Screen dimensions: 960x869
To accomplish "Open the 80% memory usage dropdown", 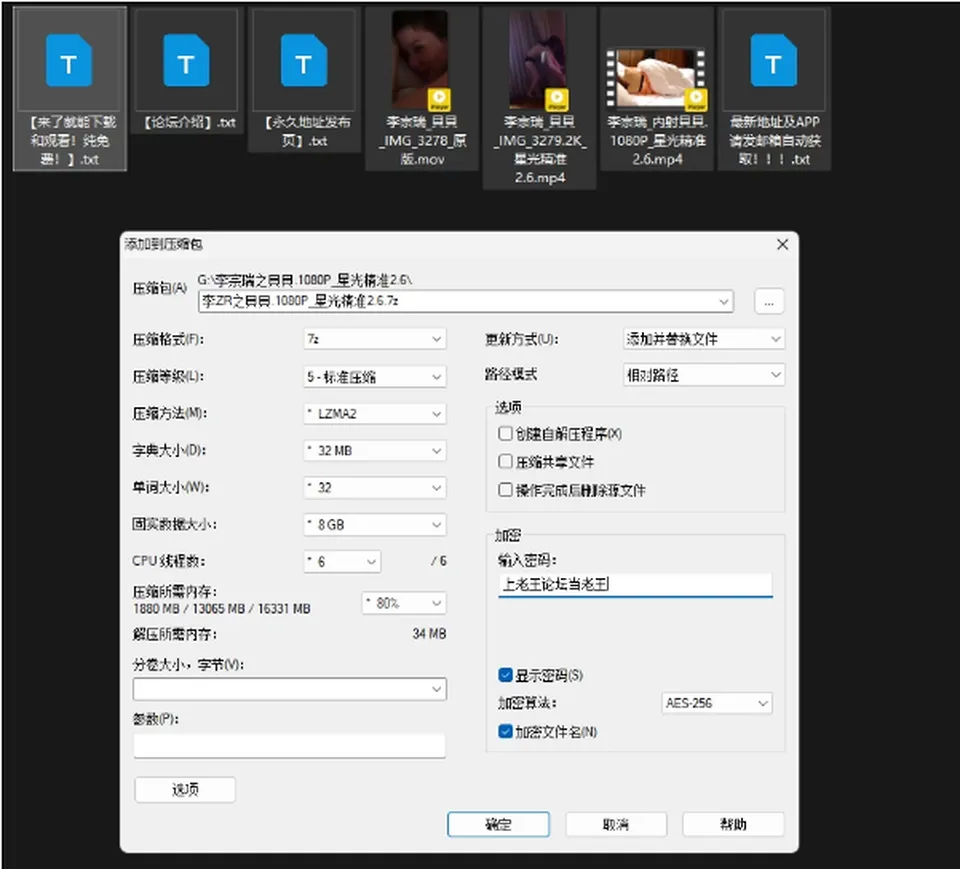I will click(404, 603).
